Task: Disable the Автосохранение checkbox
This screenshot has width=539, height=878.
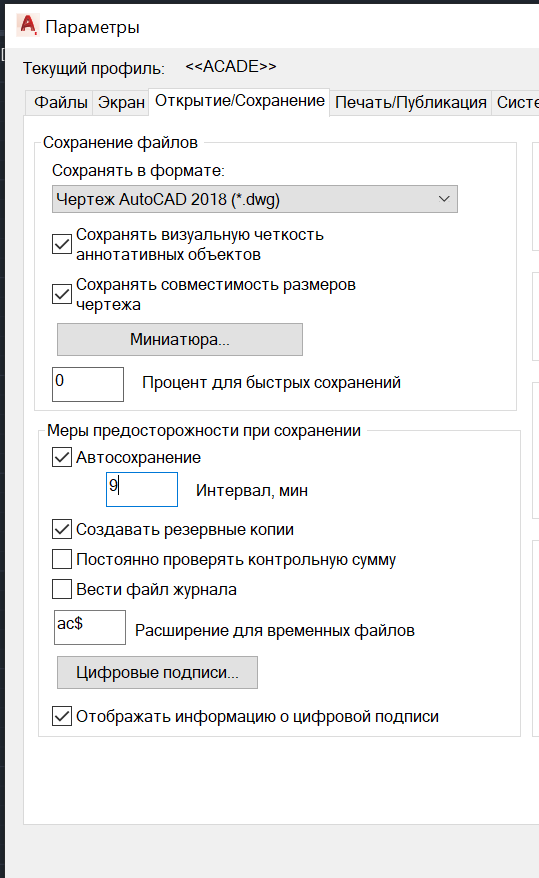Action: click(x=62, y=457)
